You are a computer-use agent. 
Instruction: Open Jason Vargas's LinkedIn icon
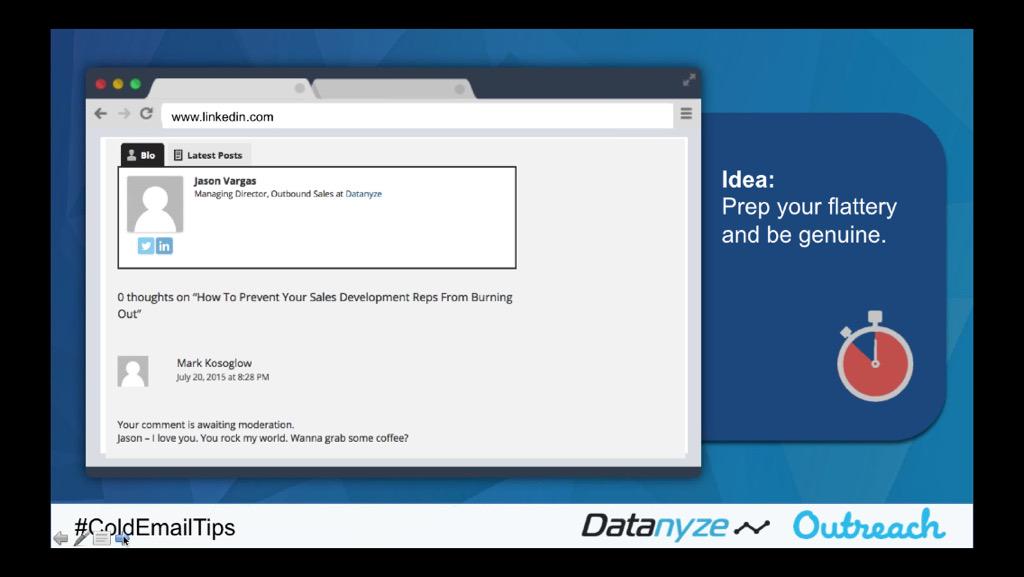(164, 246)
